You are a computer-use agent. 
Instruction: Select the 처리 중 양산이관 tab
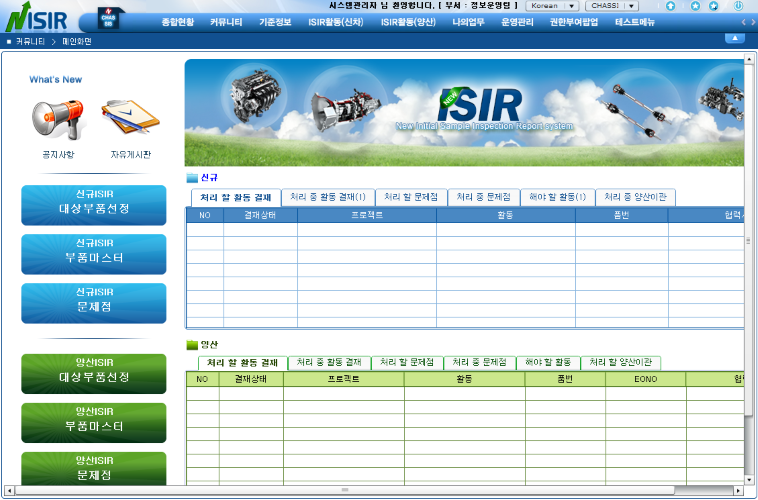tap(635, 197)
